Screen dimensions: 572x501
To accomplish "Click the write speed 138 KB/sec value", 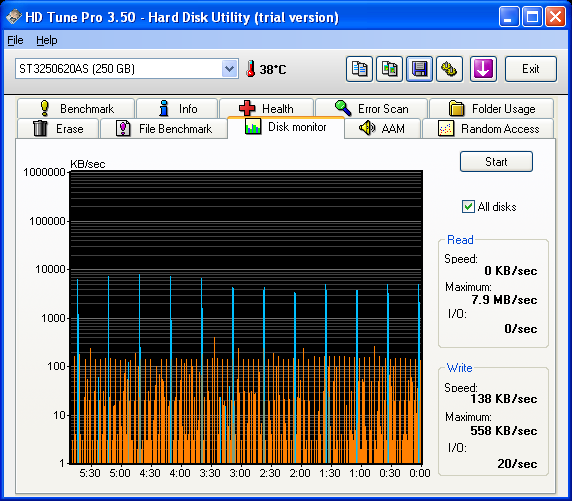I will [503, 398].
